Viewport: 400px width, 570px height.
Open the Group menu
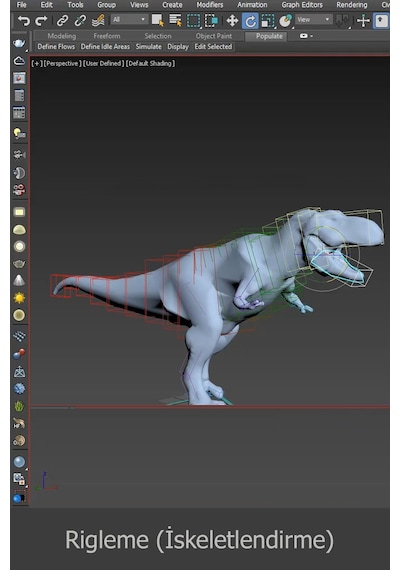click(x=106, y=5)
